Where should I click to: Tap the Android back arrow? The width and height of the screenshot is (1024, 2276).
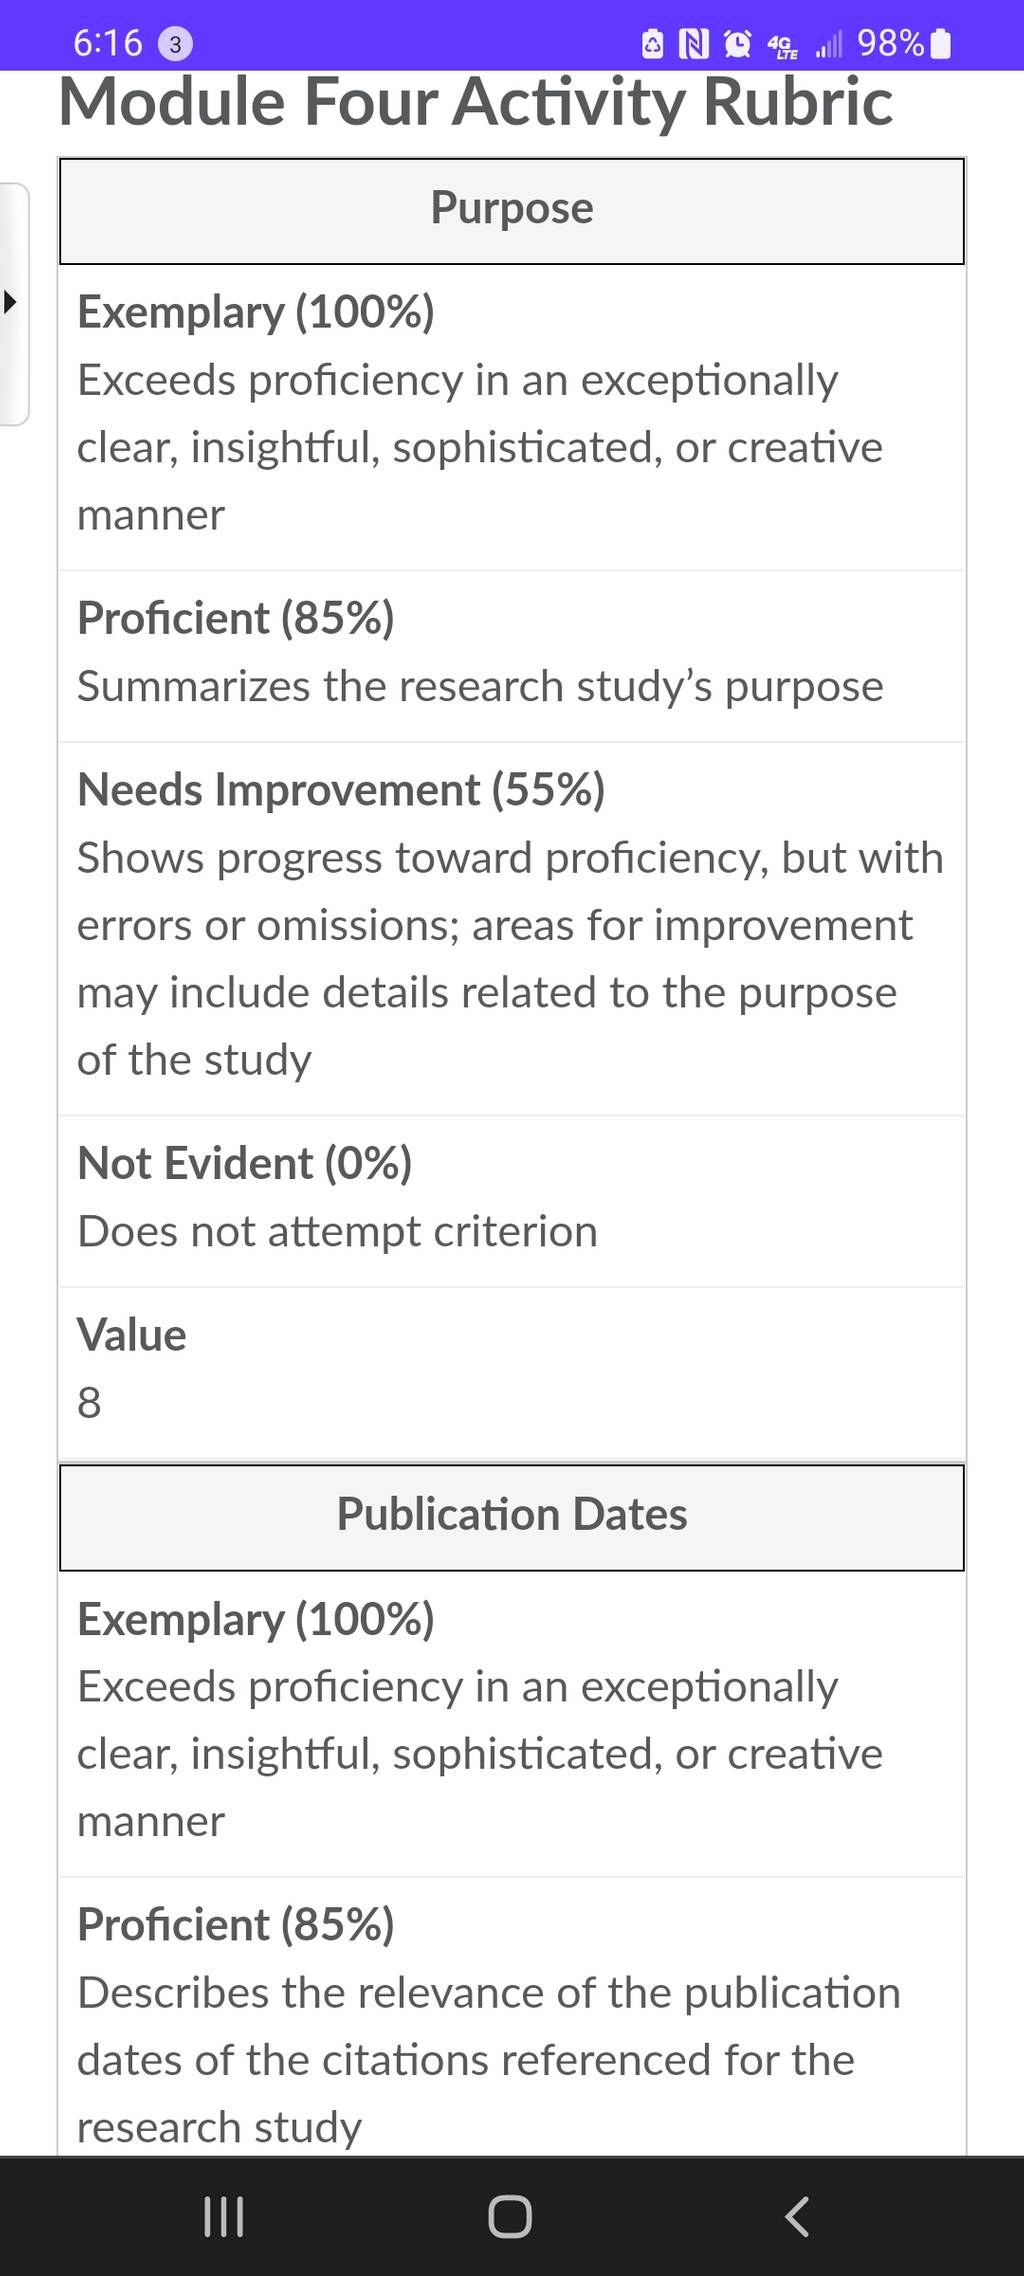(797, 2217)
